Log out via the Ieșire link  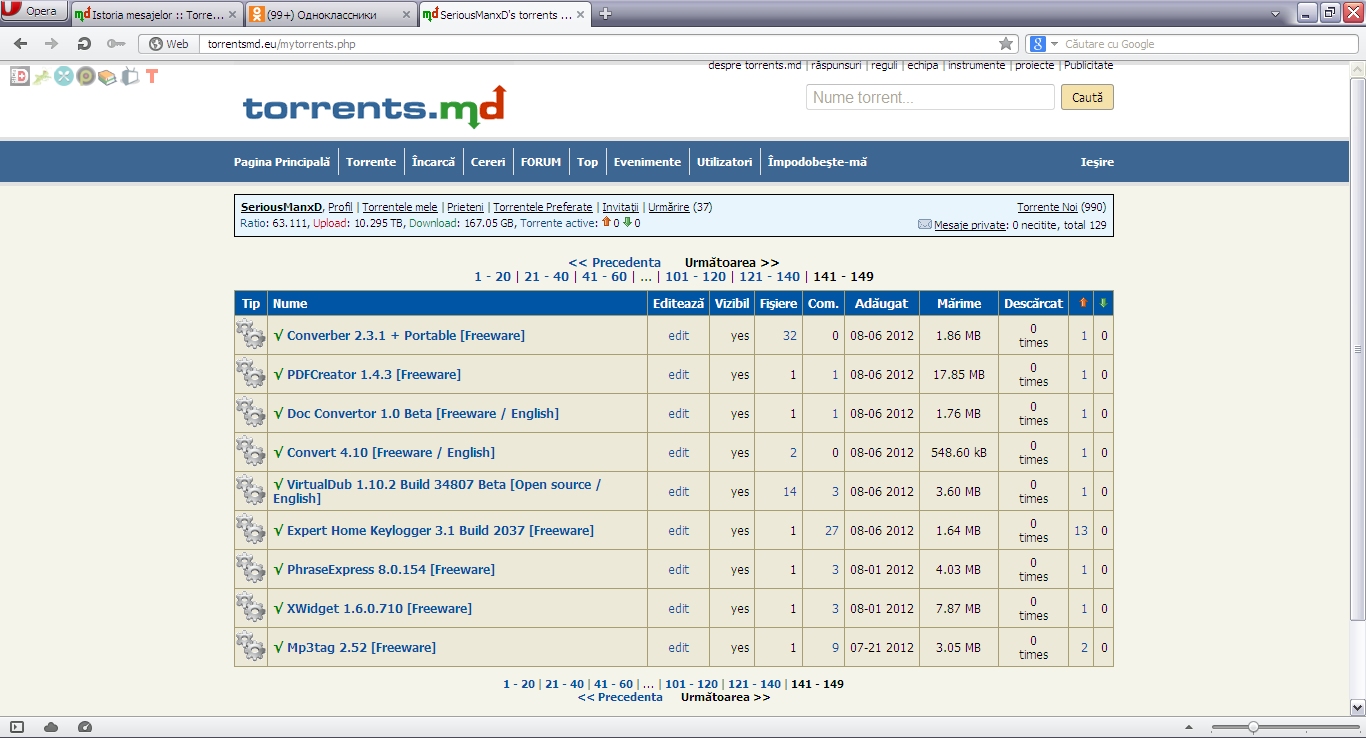click(1097, 162)
